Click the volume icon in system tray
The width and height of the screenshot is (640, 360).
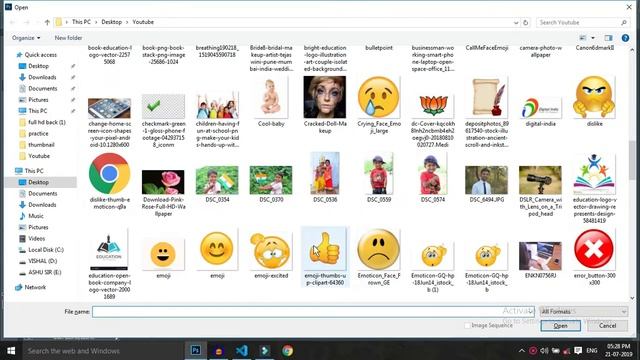544,351
